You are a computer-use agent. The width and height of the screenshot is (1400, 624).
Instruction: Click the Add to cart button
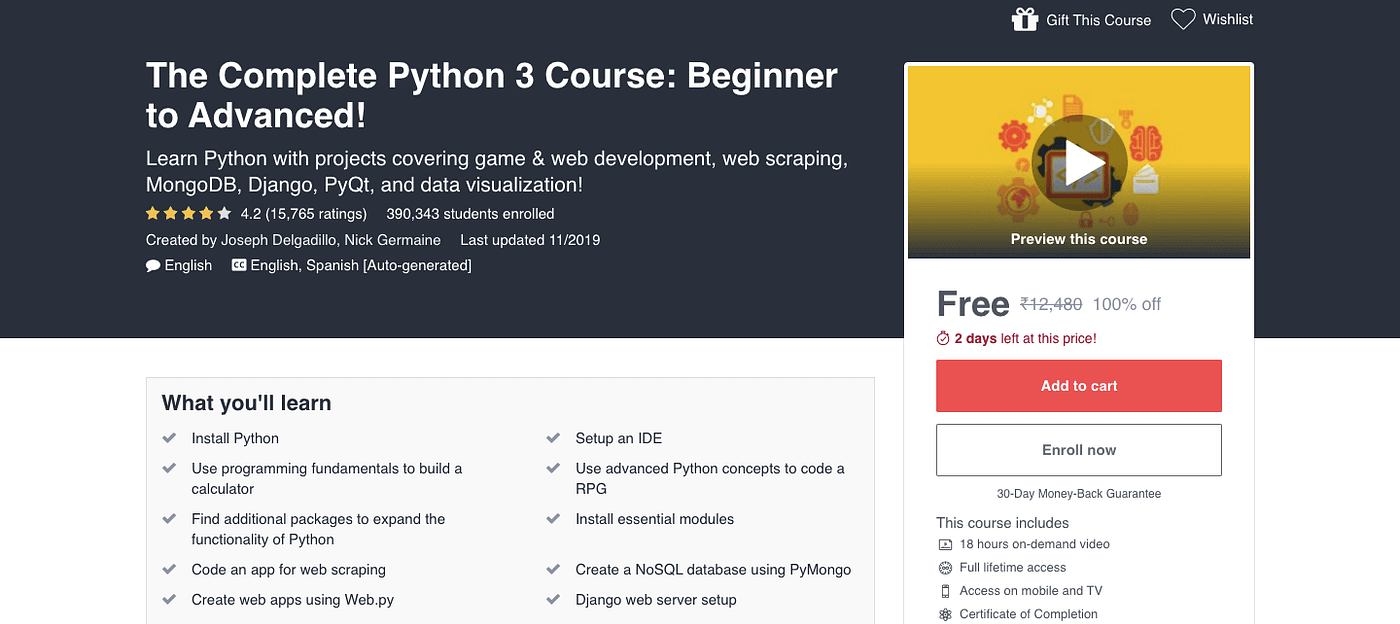tap(1078, 385)
